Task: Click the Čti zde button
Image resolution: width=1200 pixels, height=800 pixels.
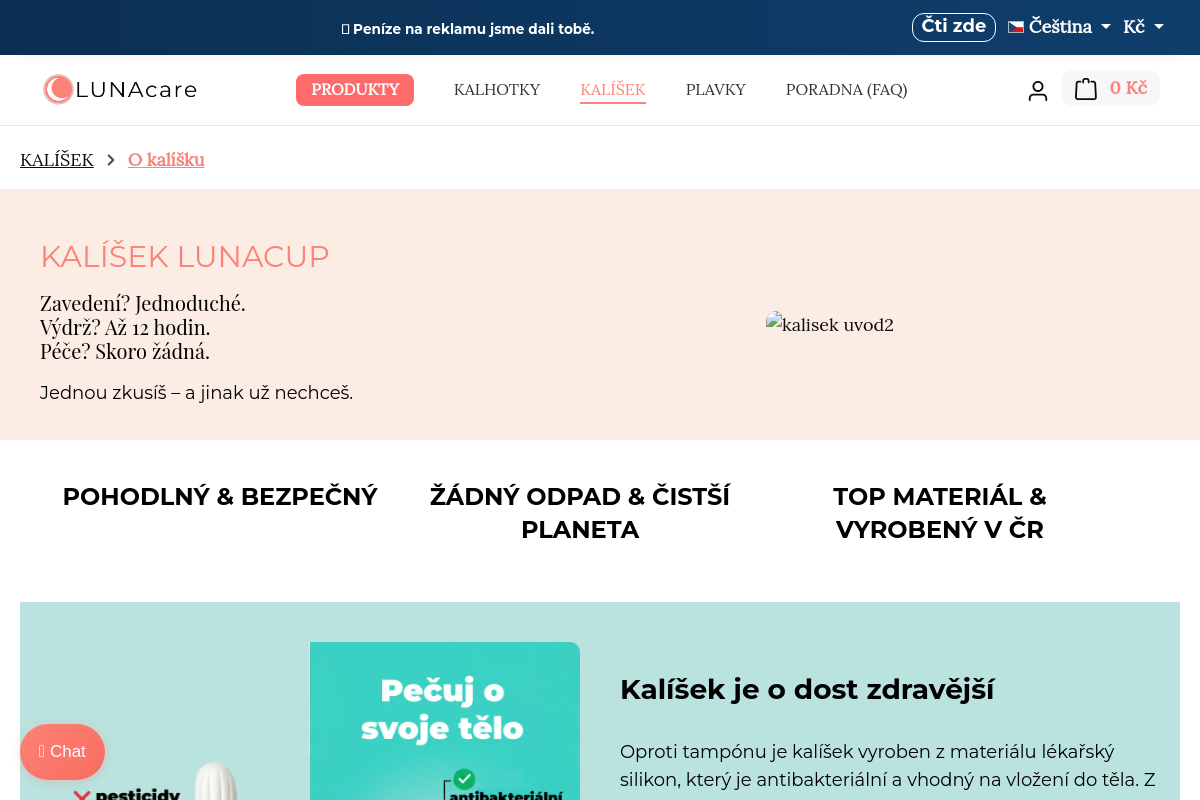Action: 954,27
